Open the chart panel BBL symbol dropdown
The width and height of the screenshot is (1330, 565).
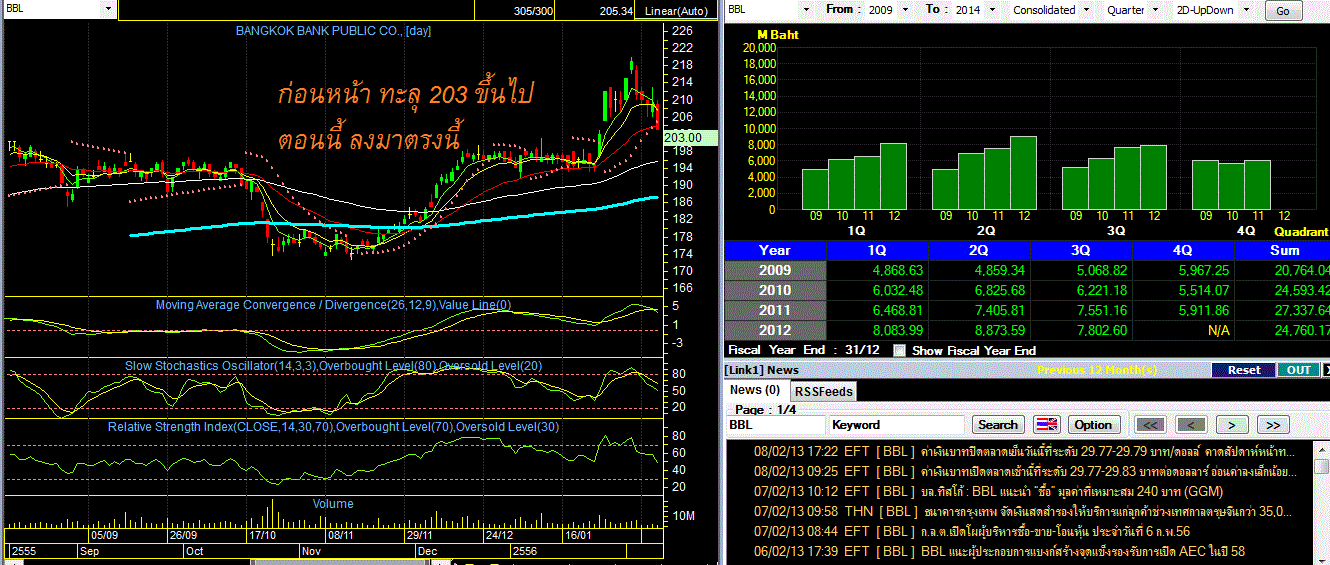[108, 8]
